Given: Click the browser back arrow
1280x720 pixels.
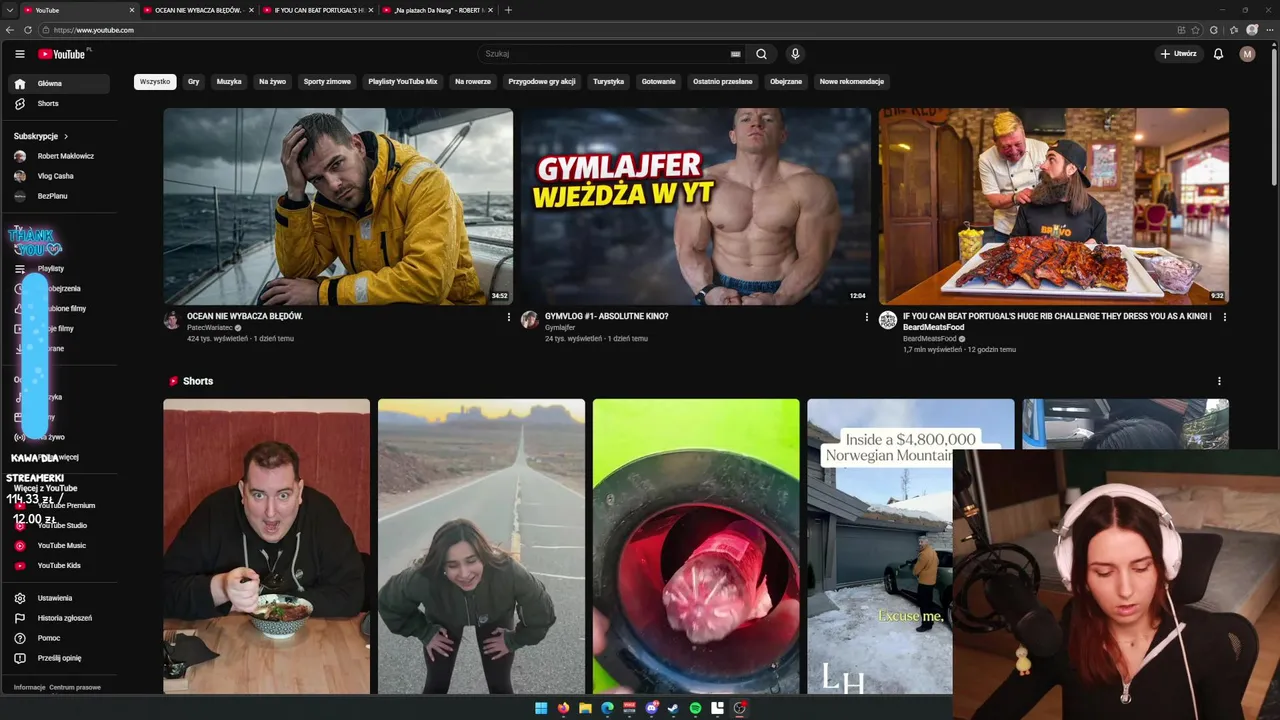Looking at the screenshot, I should 12,30.
